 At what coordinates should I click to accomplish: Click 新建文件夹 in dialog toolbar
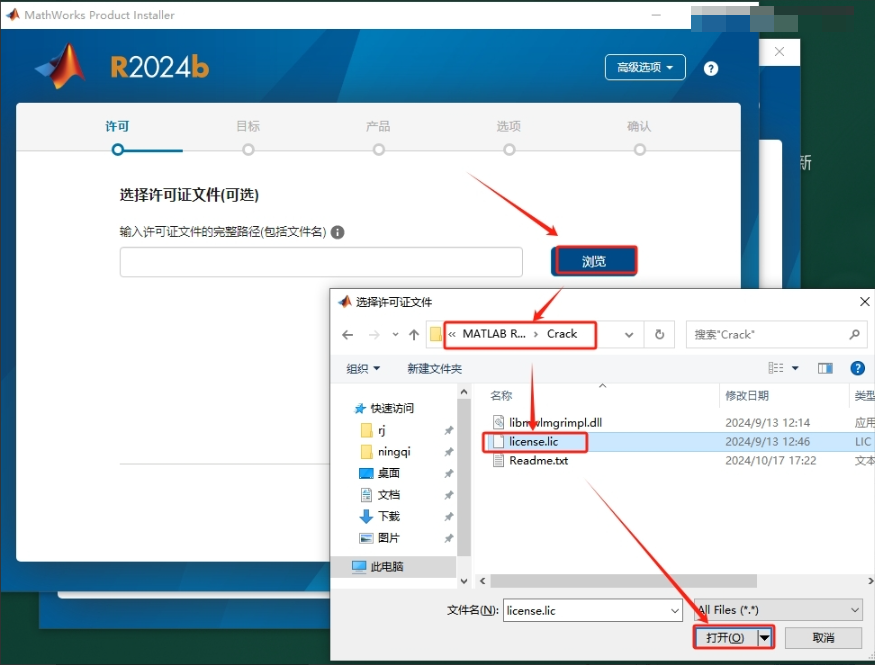[434, 368]
